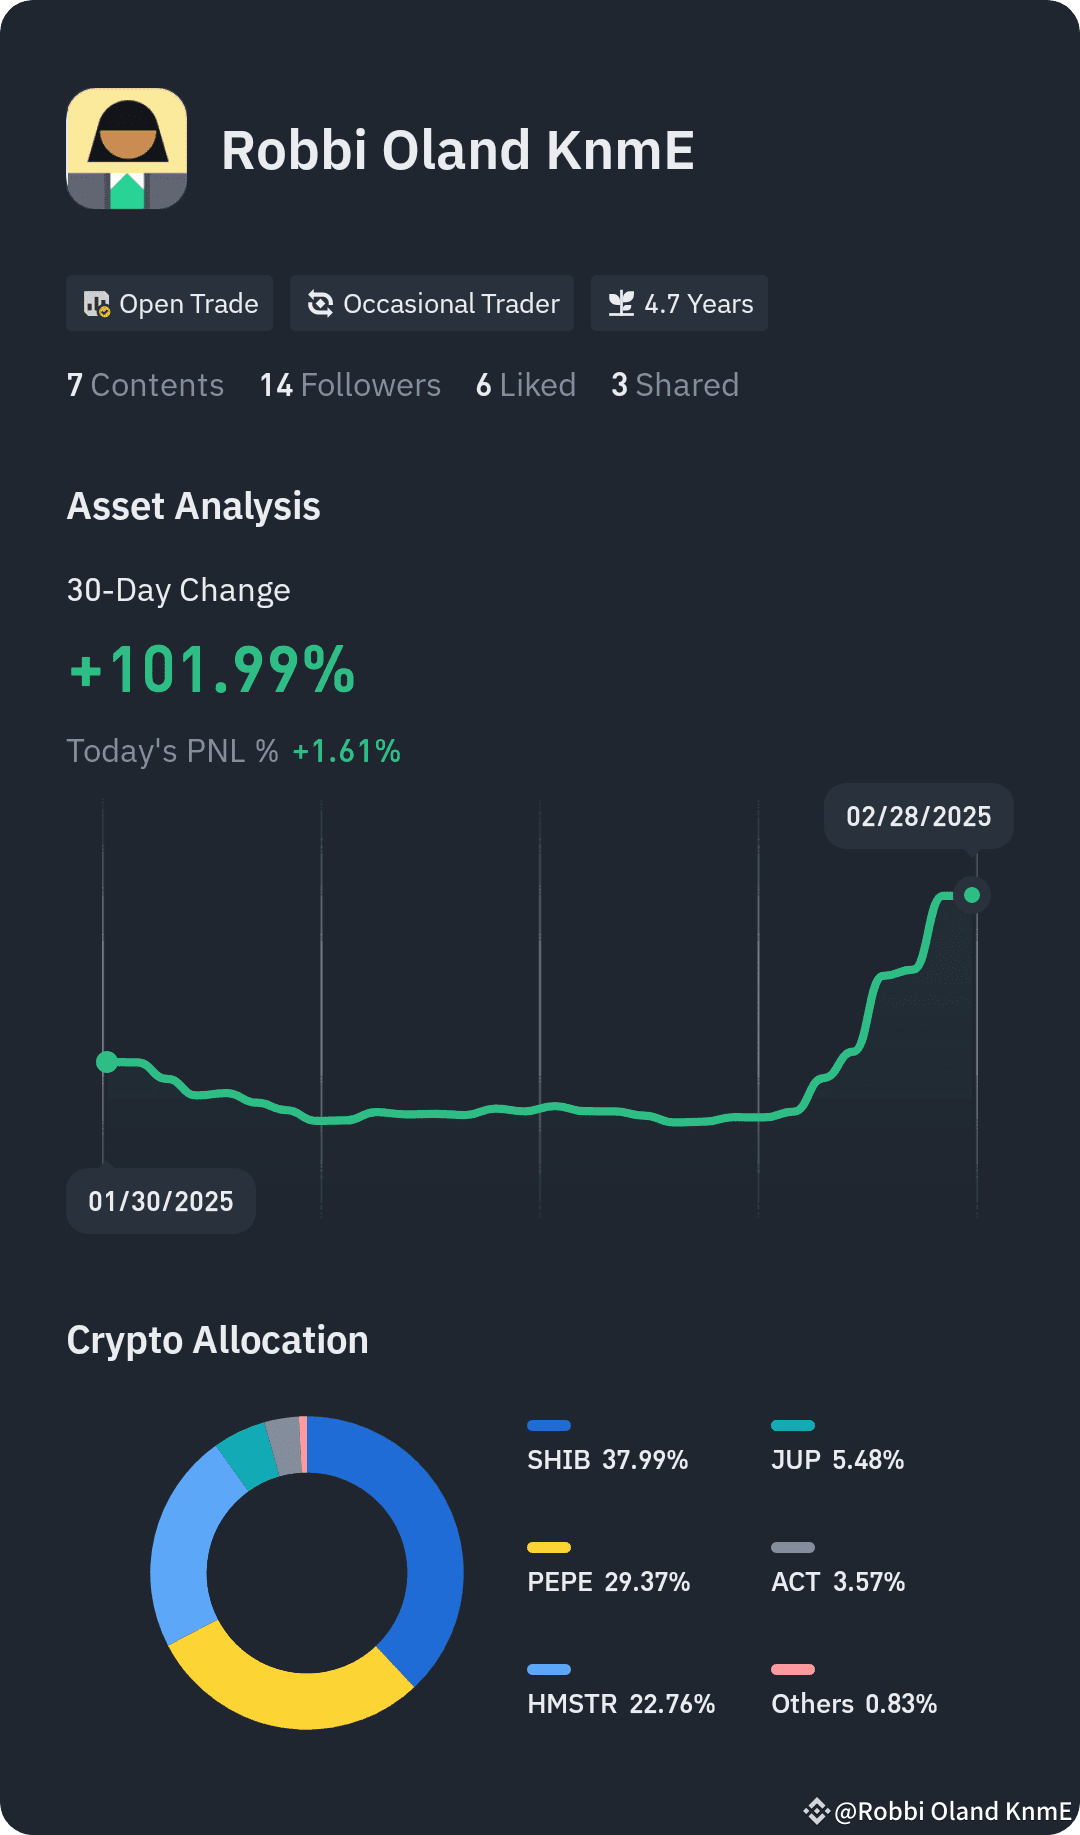Click the Occasional Trader cycle icon

pos(320,303)
